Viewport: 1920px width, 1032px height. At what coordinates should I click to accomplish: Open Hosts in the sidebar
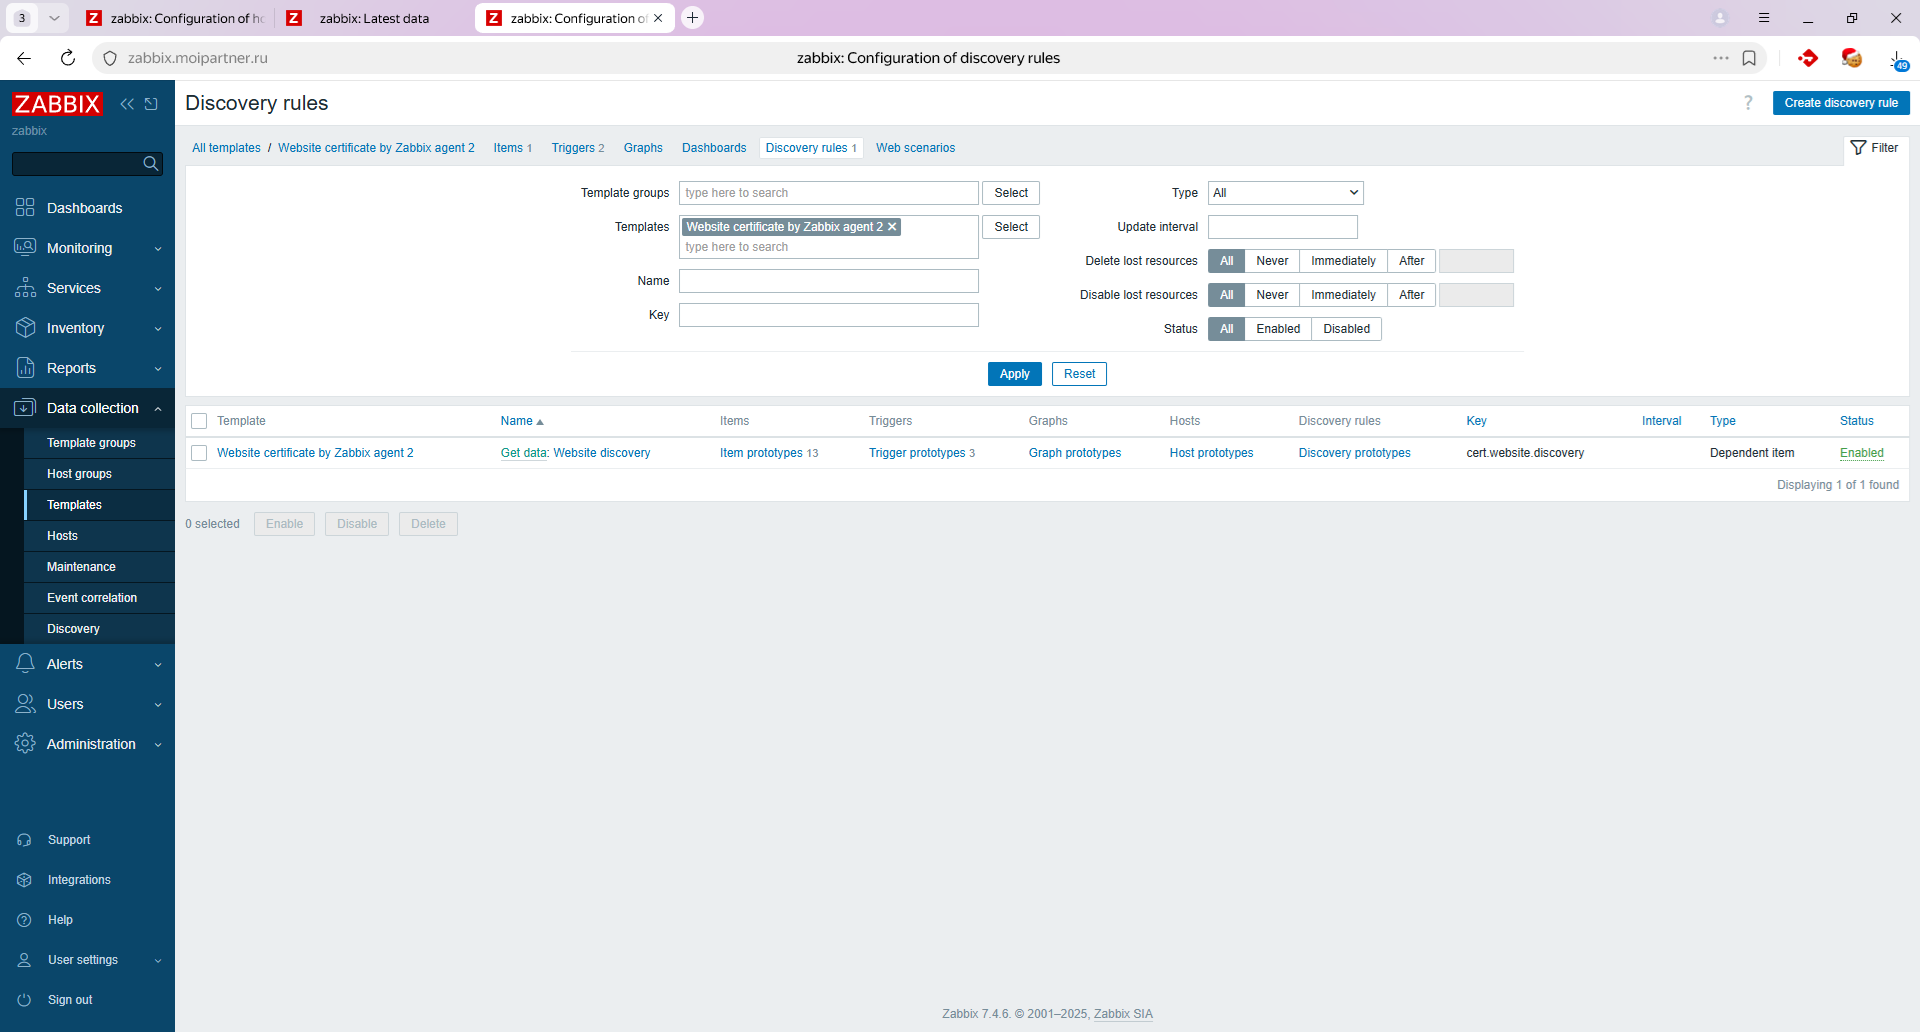[62, 536]
